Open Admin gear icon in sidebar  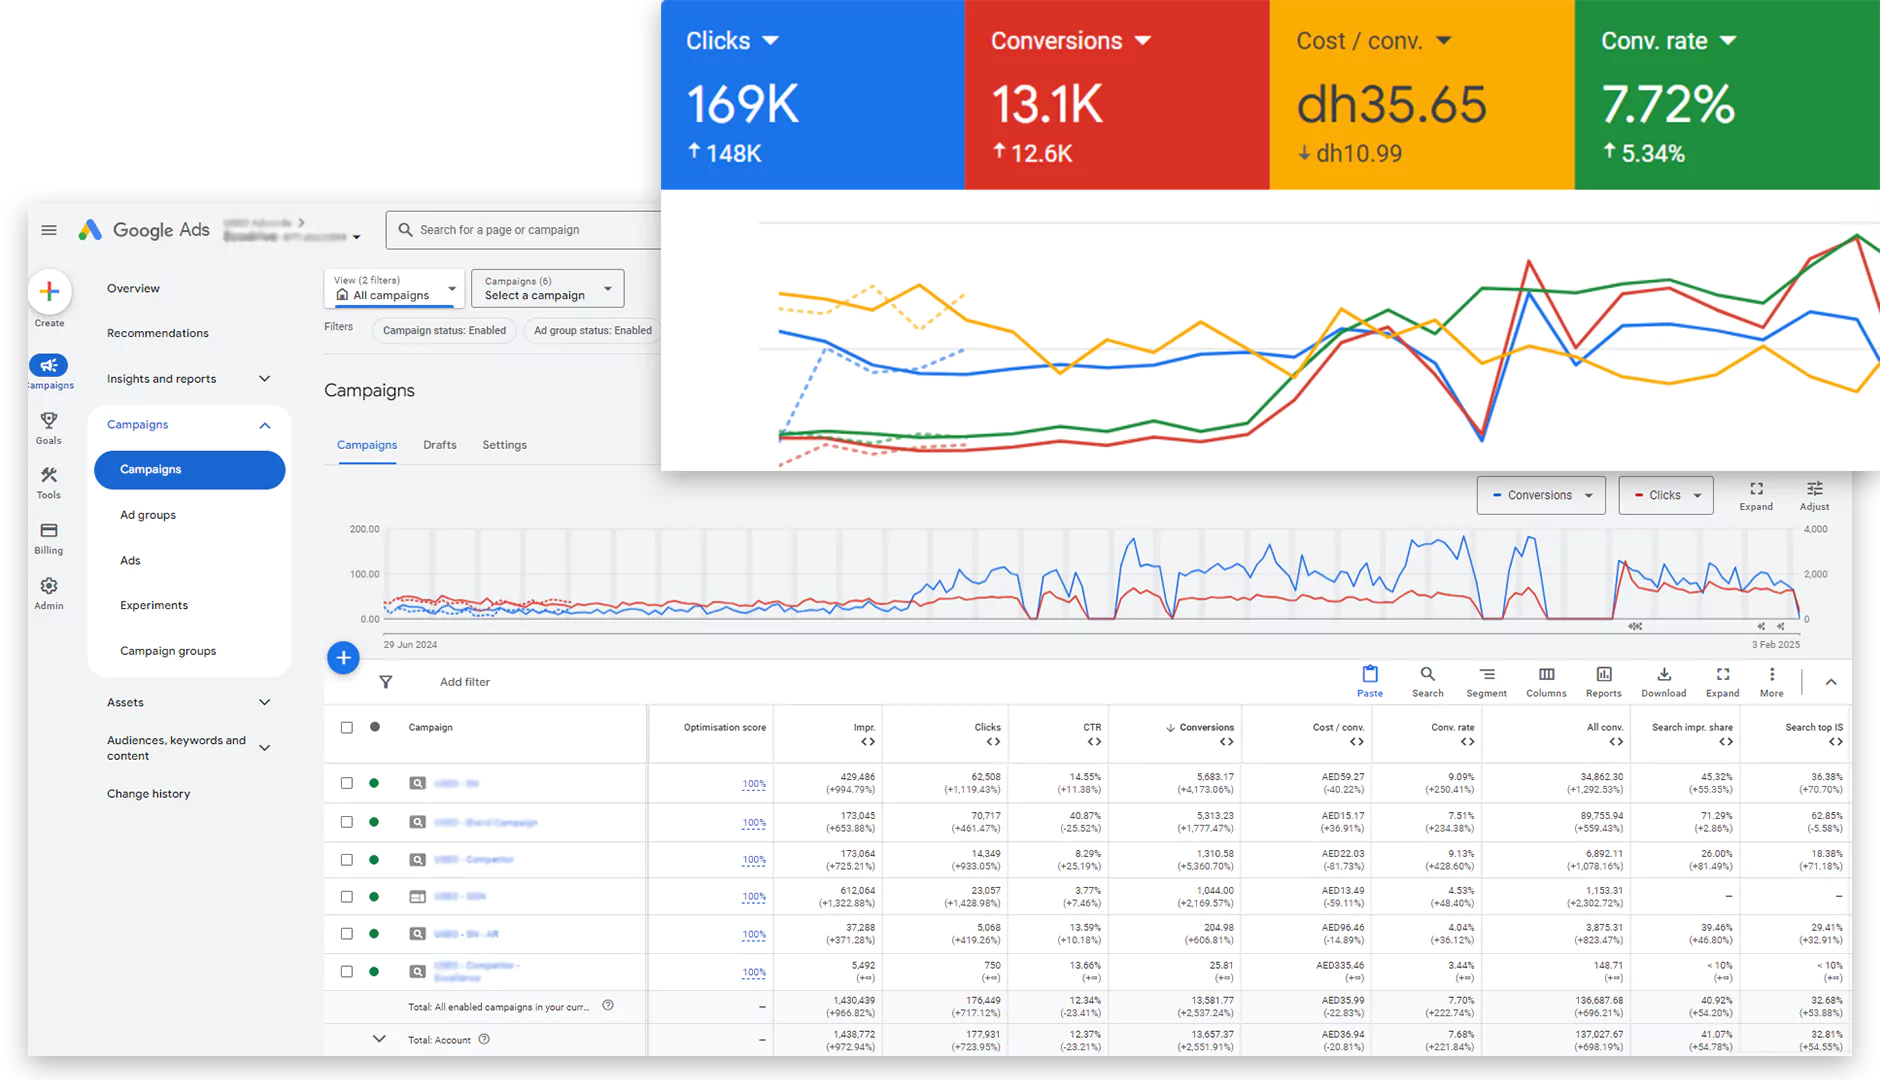(48, 587)
